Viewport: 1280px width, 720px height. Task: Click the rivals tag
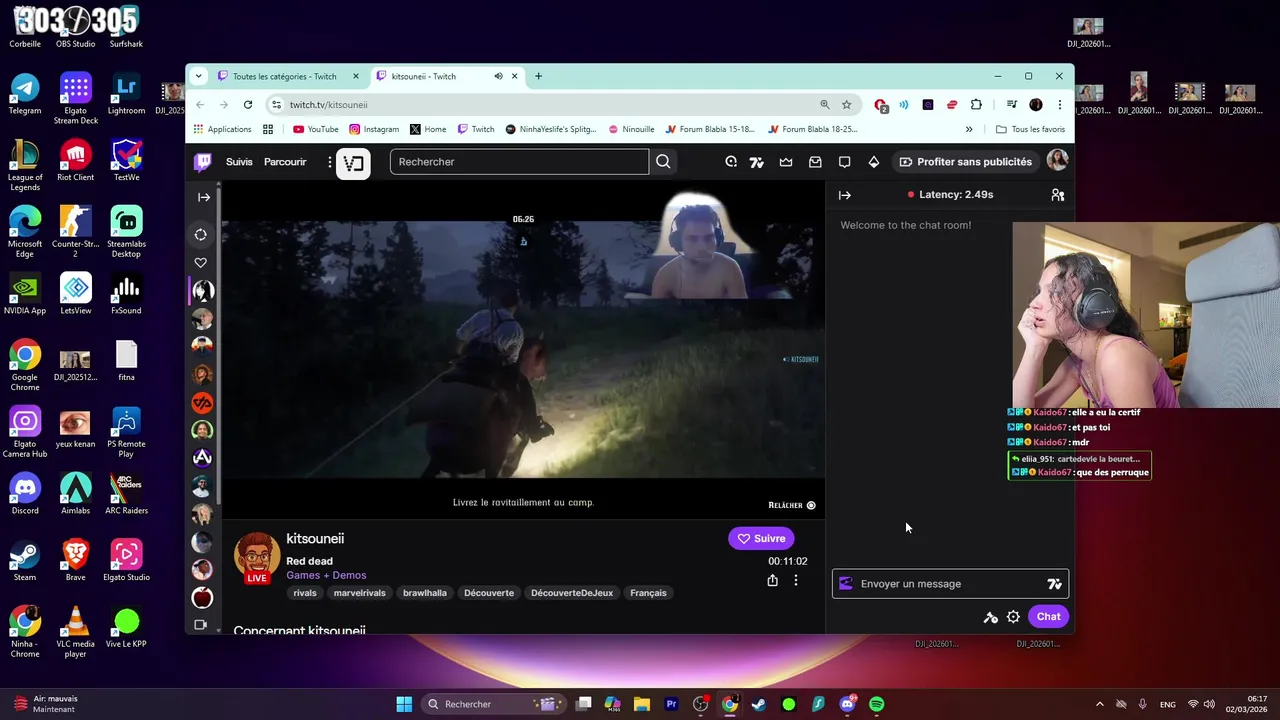(305, 593)
